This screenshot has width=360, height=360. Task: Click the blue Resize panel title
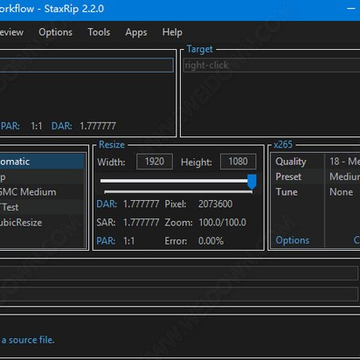(112, 145)
